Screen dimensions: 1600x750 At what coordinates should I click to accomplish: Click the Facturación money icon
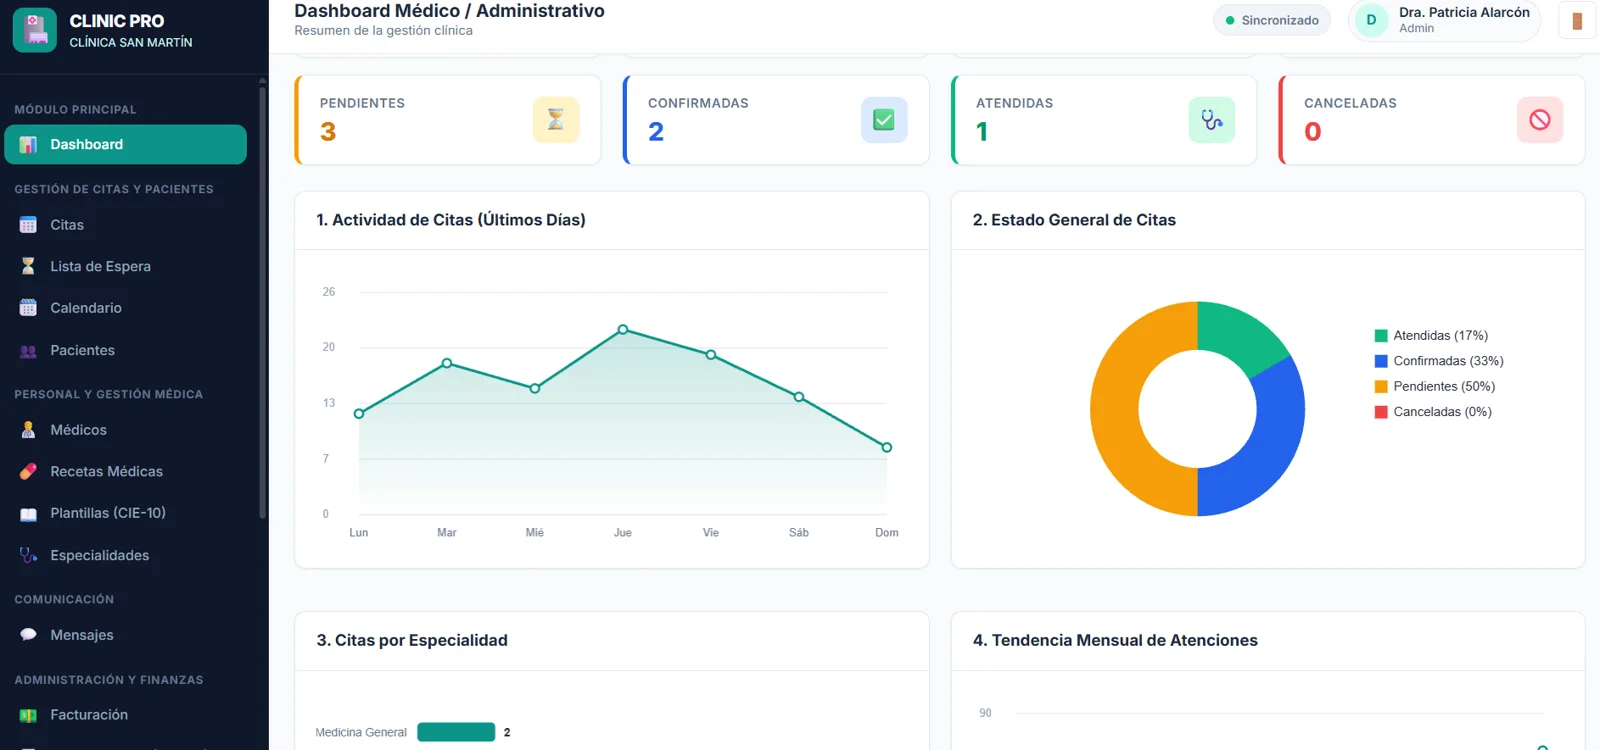(28, 715)
